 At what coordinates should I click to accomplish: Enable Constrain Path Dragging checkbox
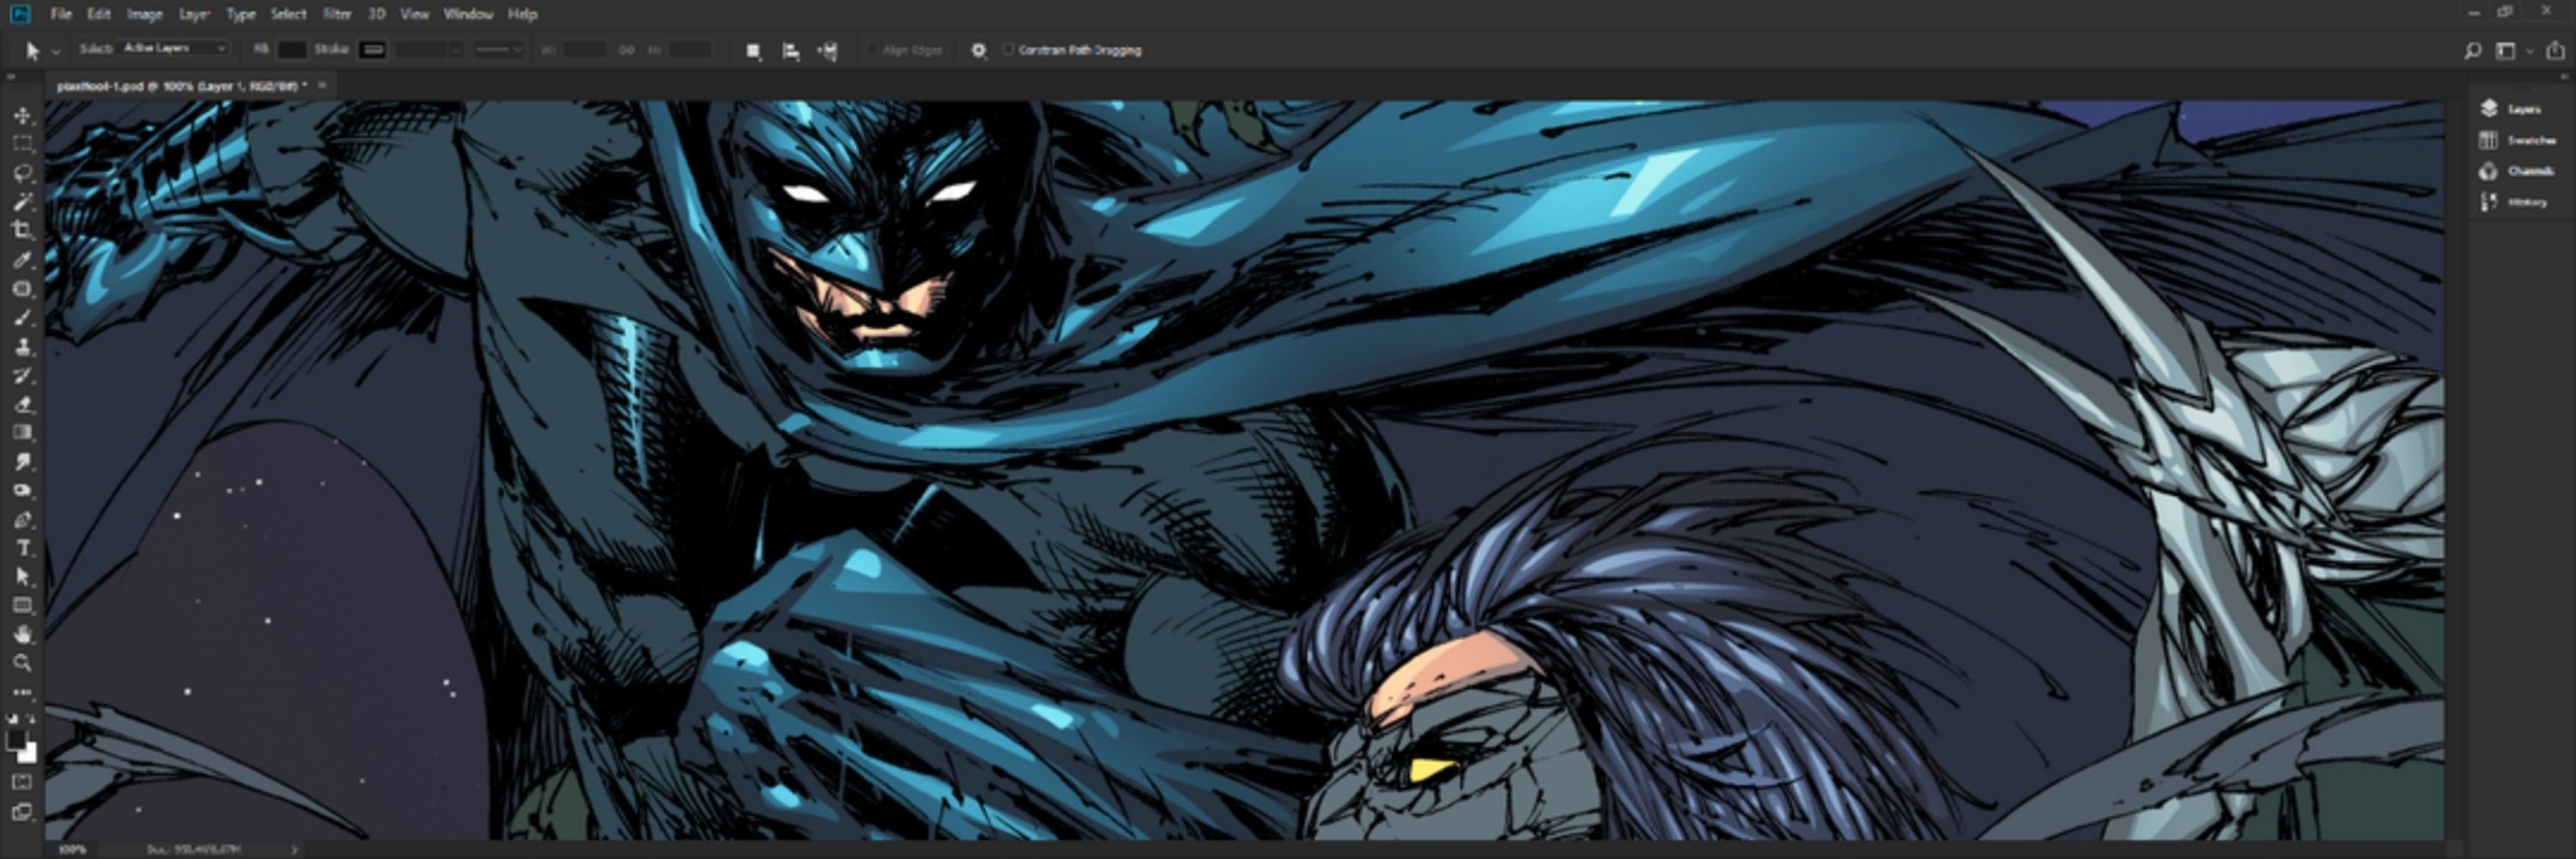[x=1008, y=49]
